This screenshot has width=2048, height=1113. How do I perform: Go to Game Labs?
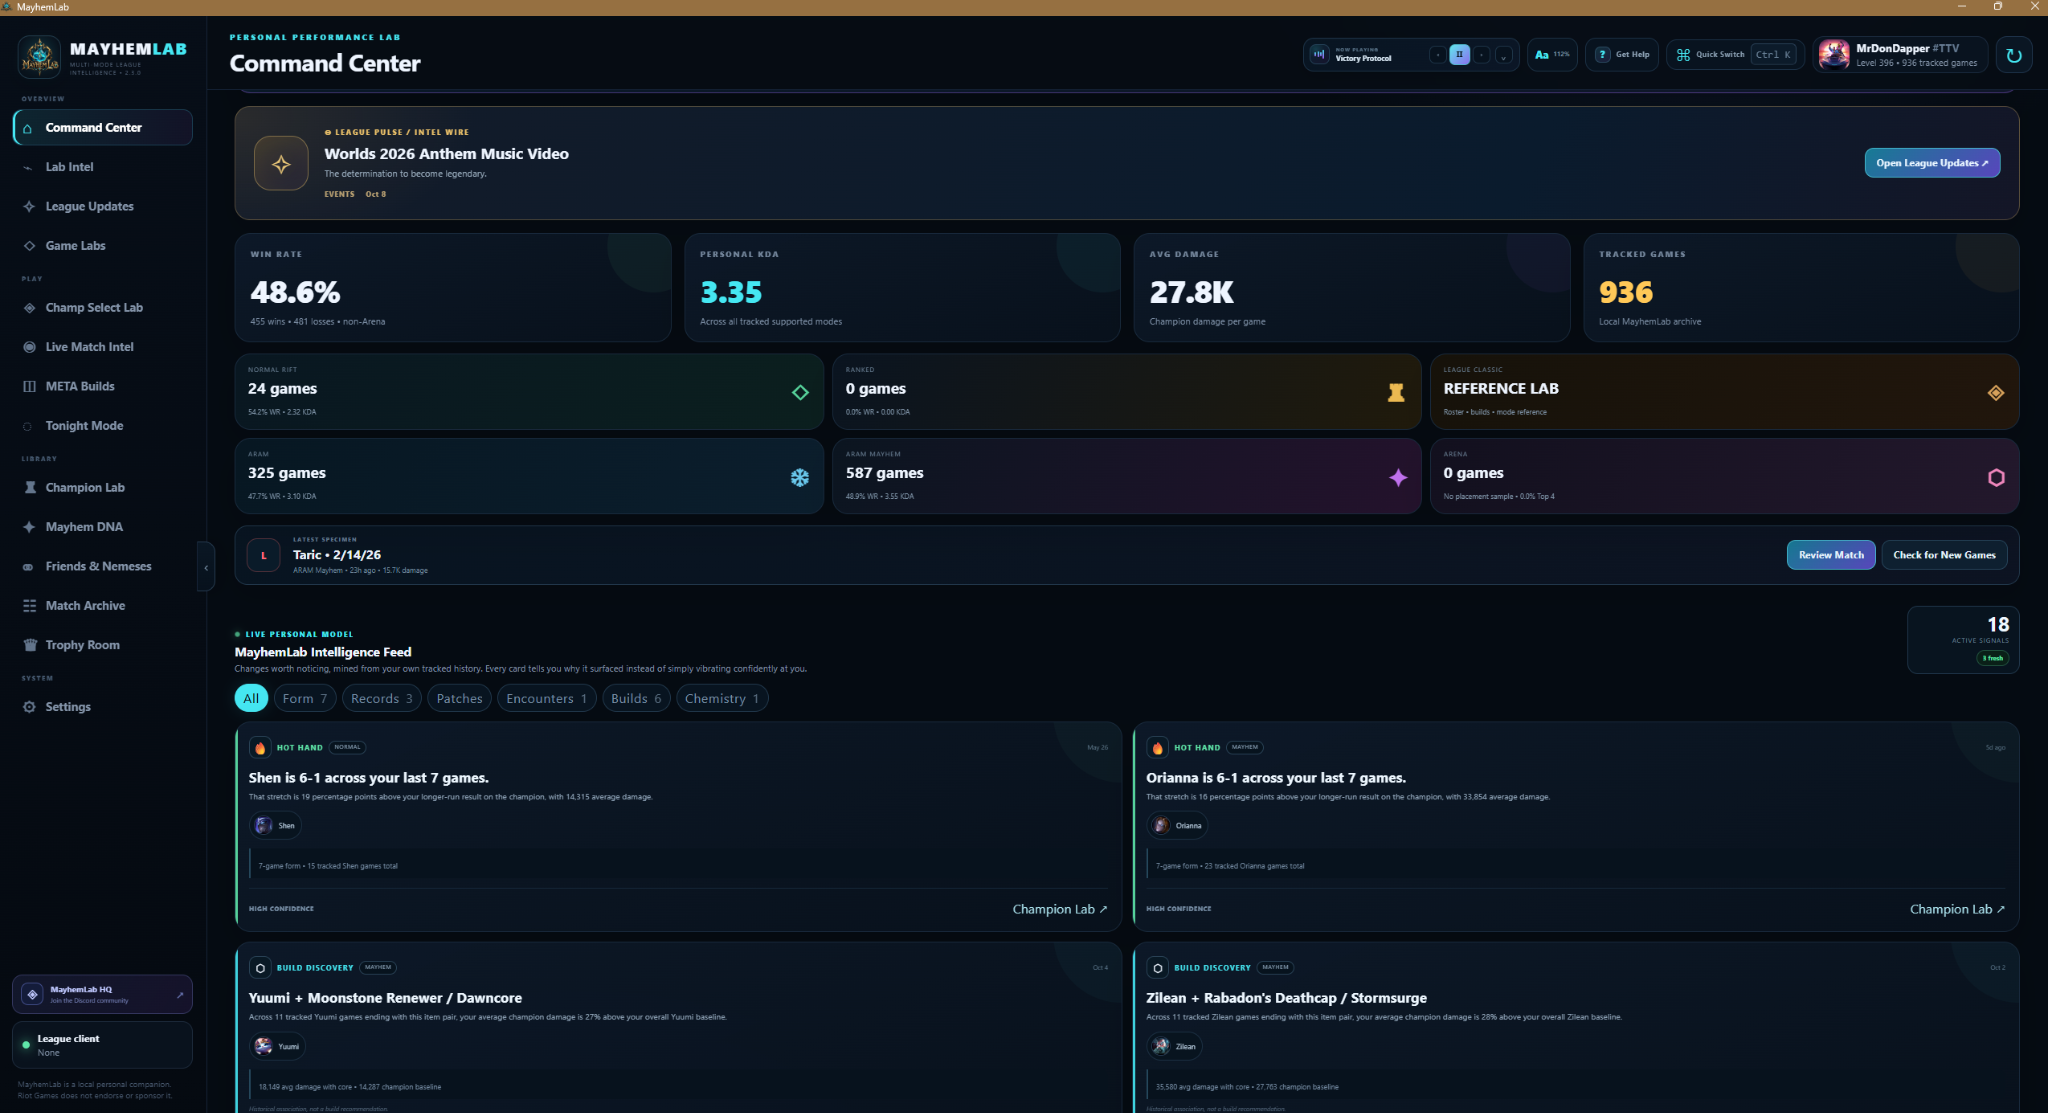point(102,246)
